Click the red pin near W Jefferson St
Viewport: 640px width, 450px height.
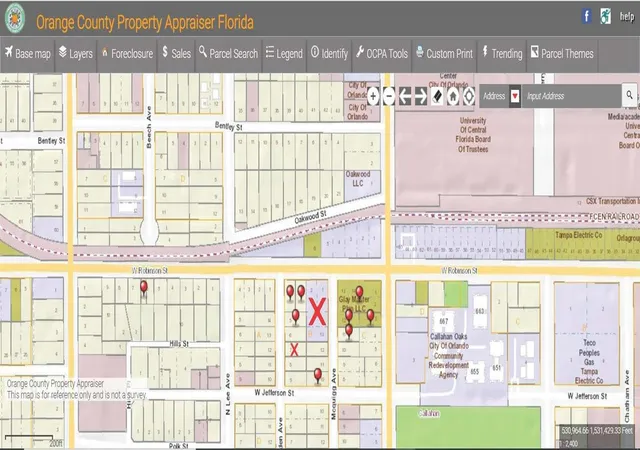[318, 376]
